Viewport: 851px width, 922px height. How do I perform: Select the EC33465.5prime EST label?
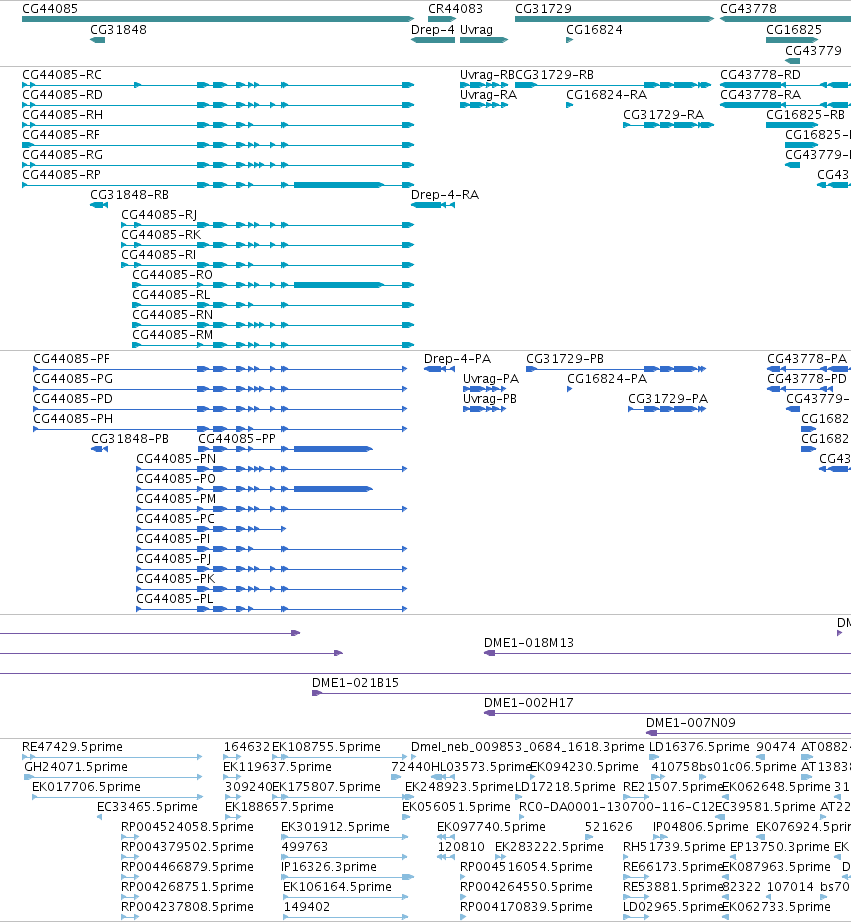147,807
